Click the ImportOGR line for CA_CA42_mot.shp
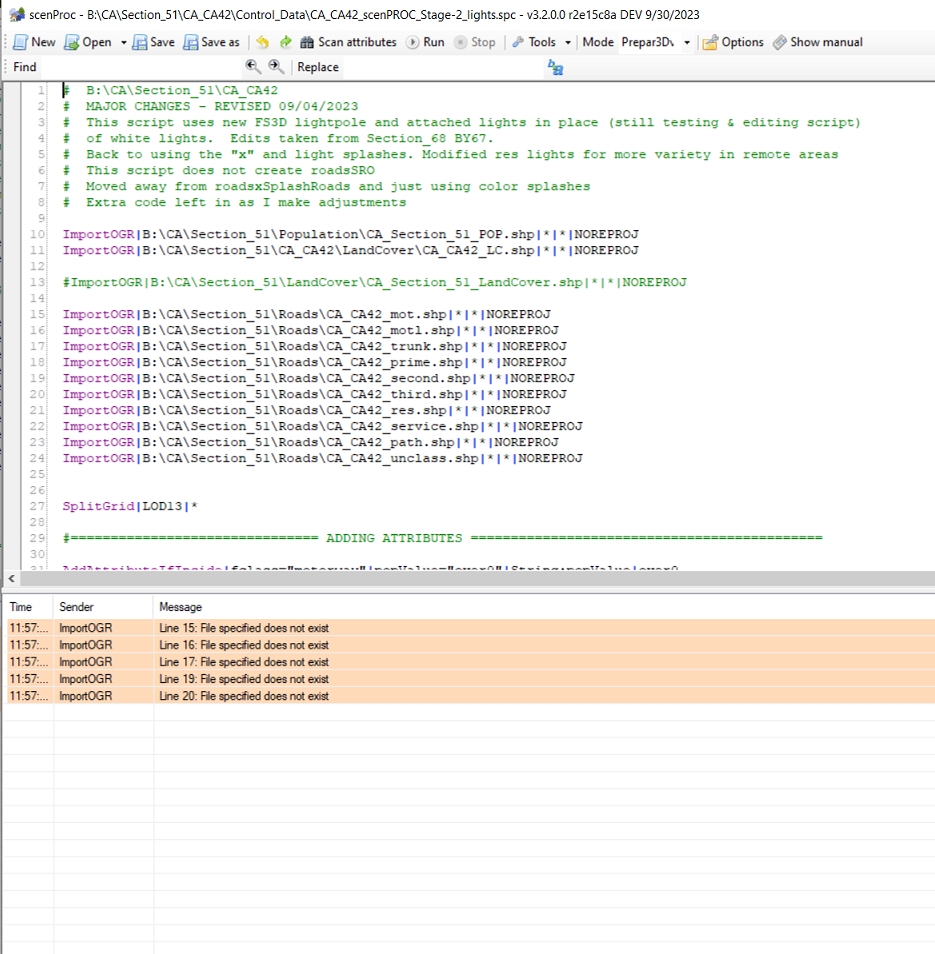935x954 pixels. (307, 314)
